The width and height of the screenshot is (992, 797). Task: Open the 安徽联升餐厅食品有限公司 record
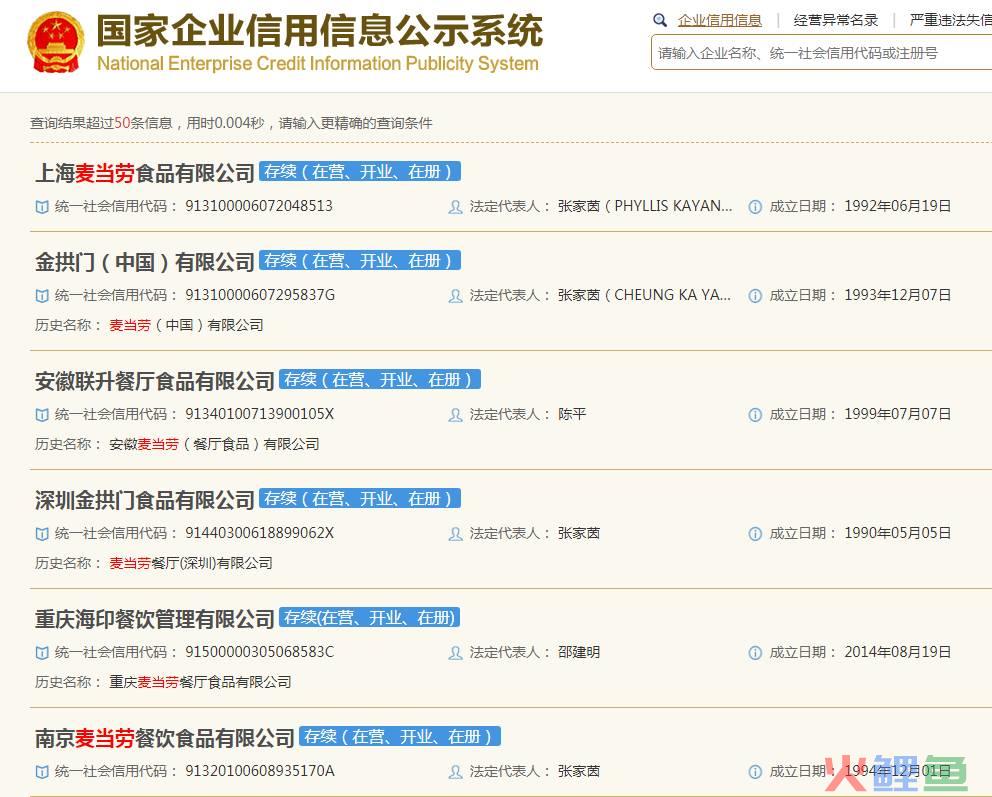click(x=154, y=381)
